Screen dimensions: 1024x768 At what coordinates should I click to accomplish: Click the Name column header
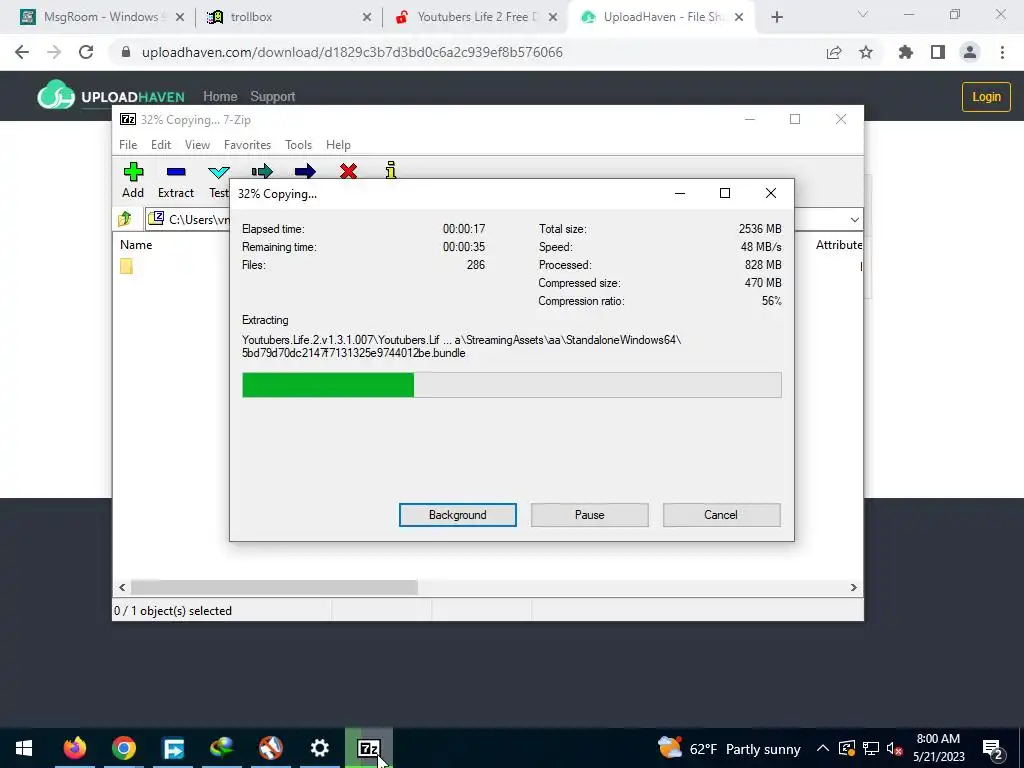[x=136, y=245]
